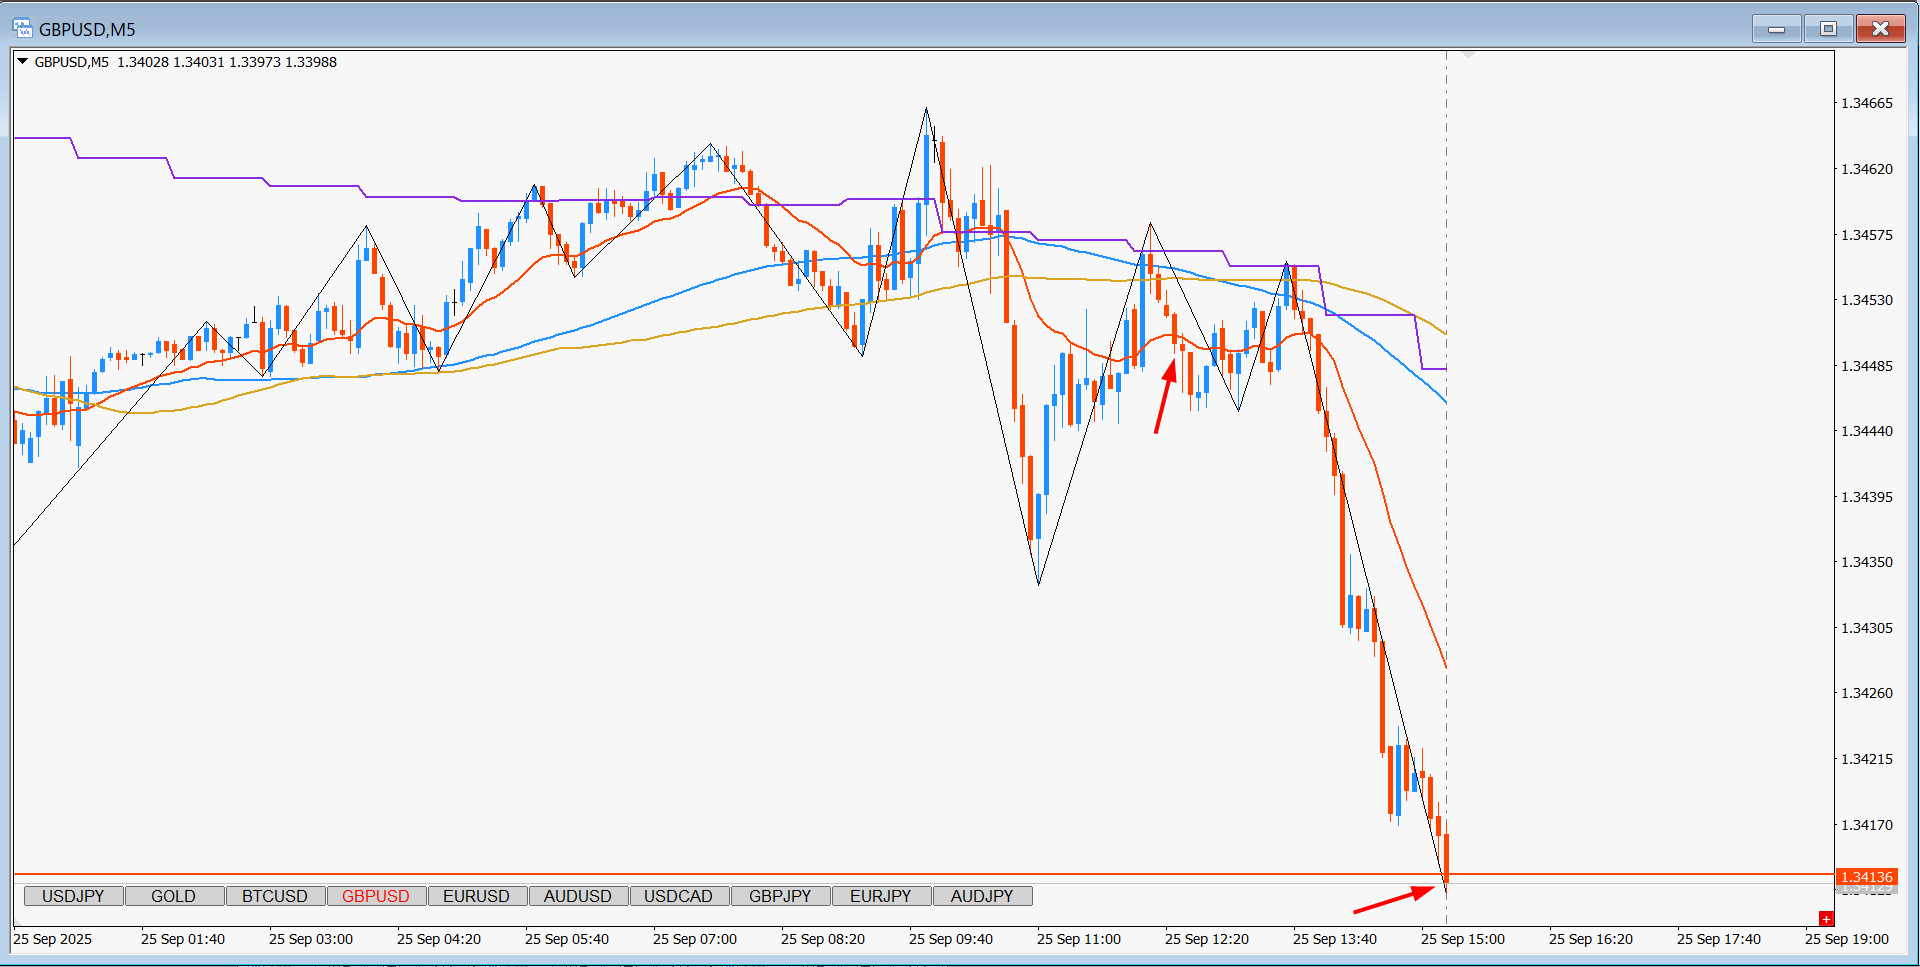Screen dimensions: 1920x967
Task: Click the current price label 1.34136
Action: [x=1866, y=877]
